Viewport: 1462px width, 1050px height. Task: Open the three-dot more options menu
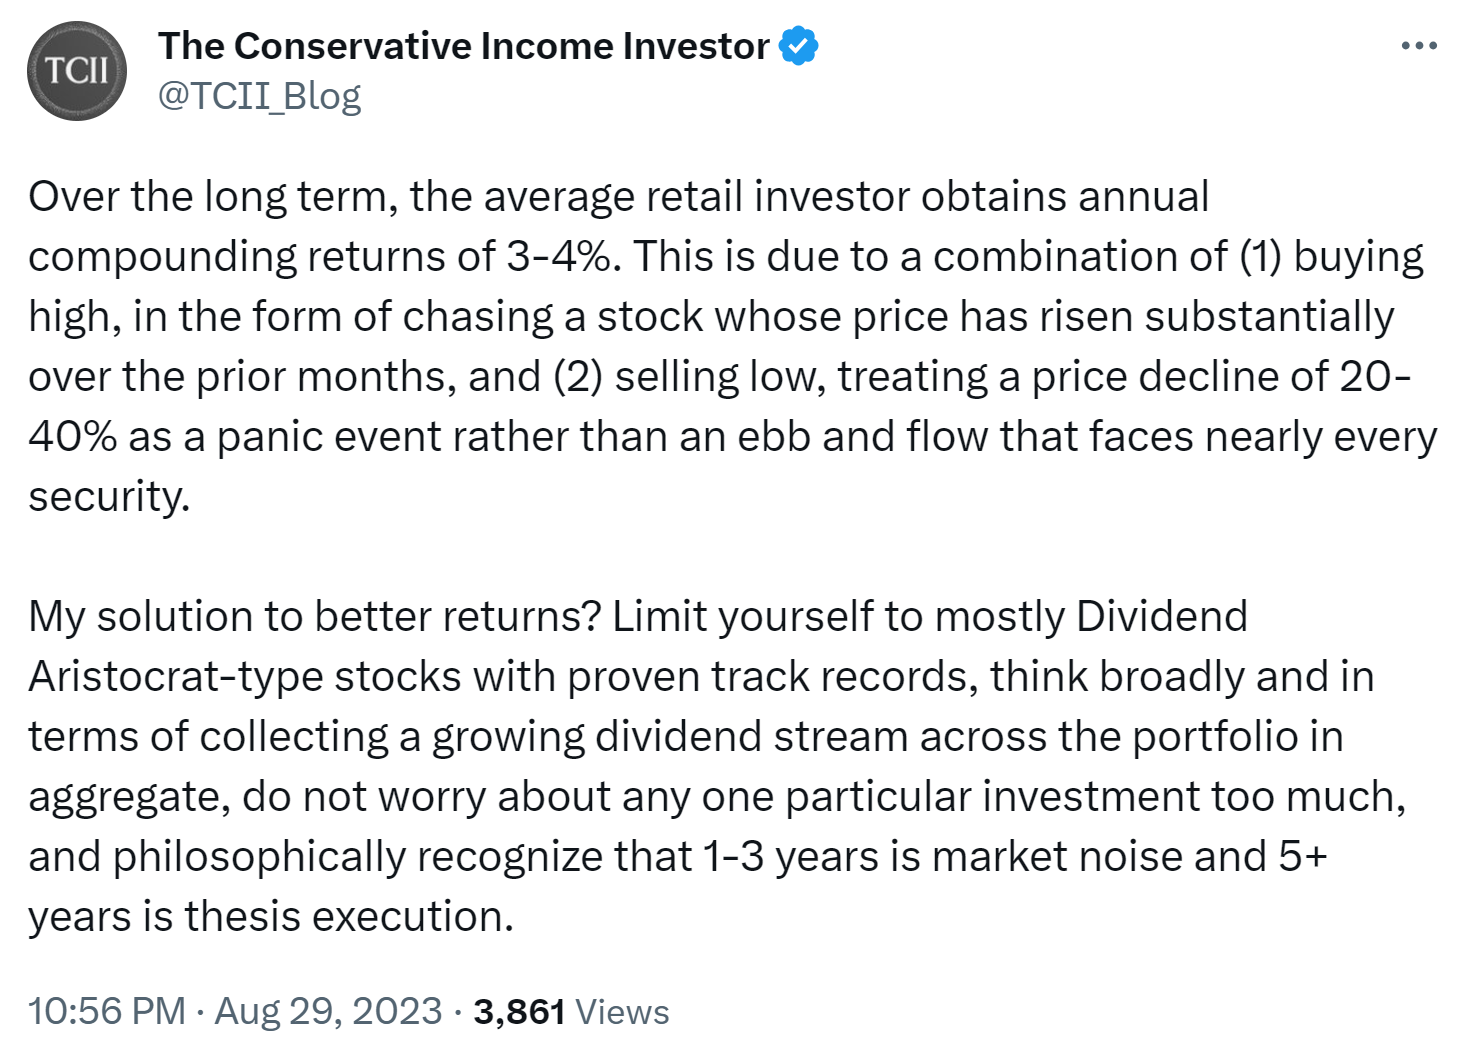(x=1418, y=46)
